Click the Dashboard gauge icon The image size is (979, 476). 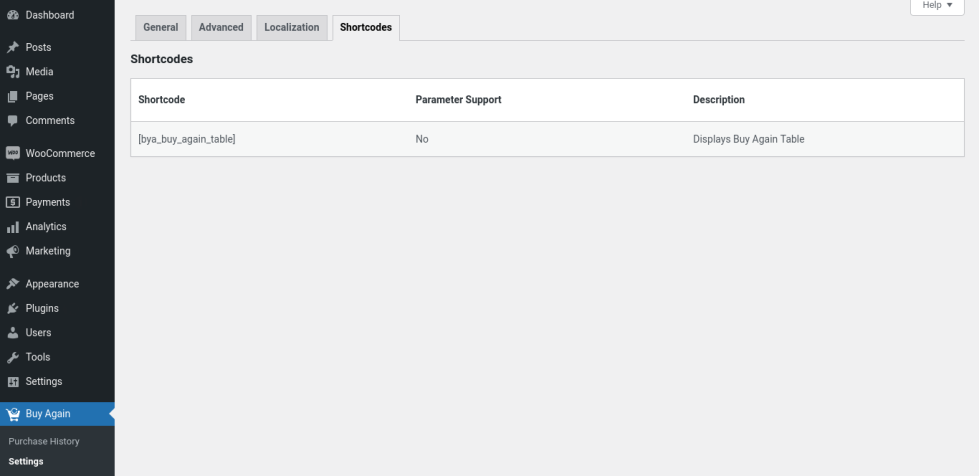pyautogui.click(x=13, y=15)
